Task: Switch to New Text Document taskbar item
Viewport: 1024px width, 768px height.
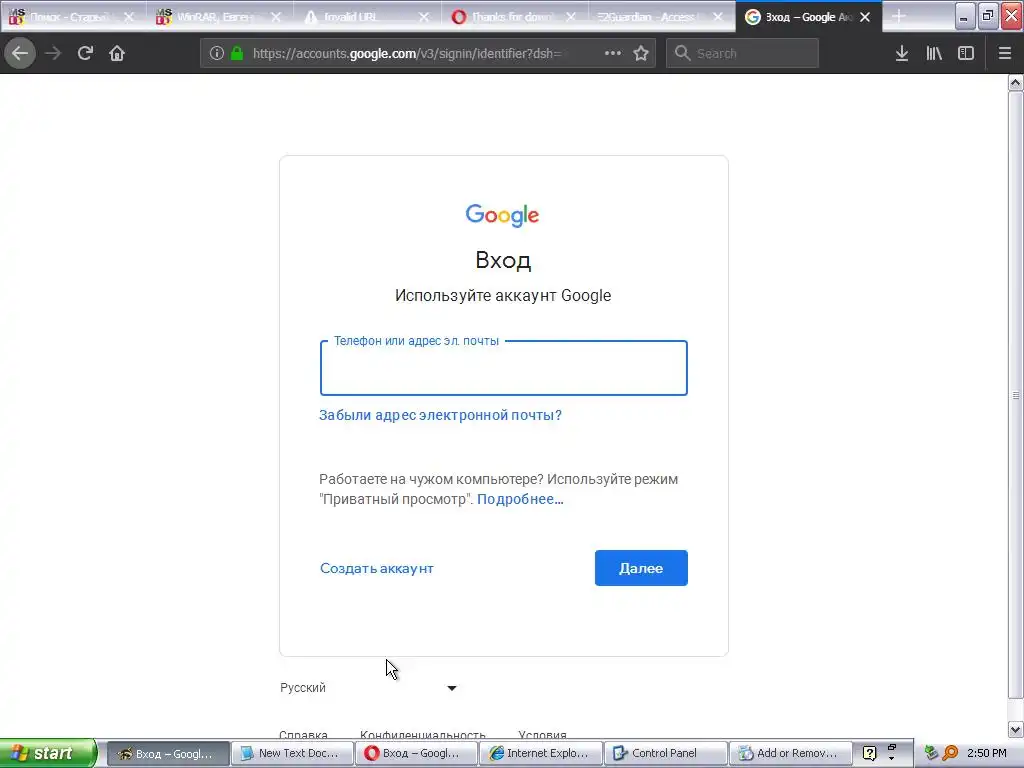Action: tap(293, 753)
